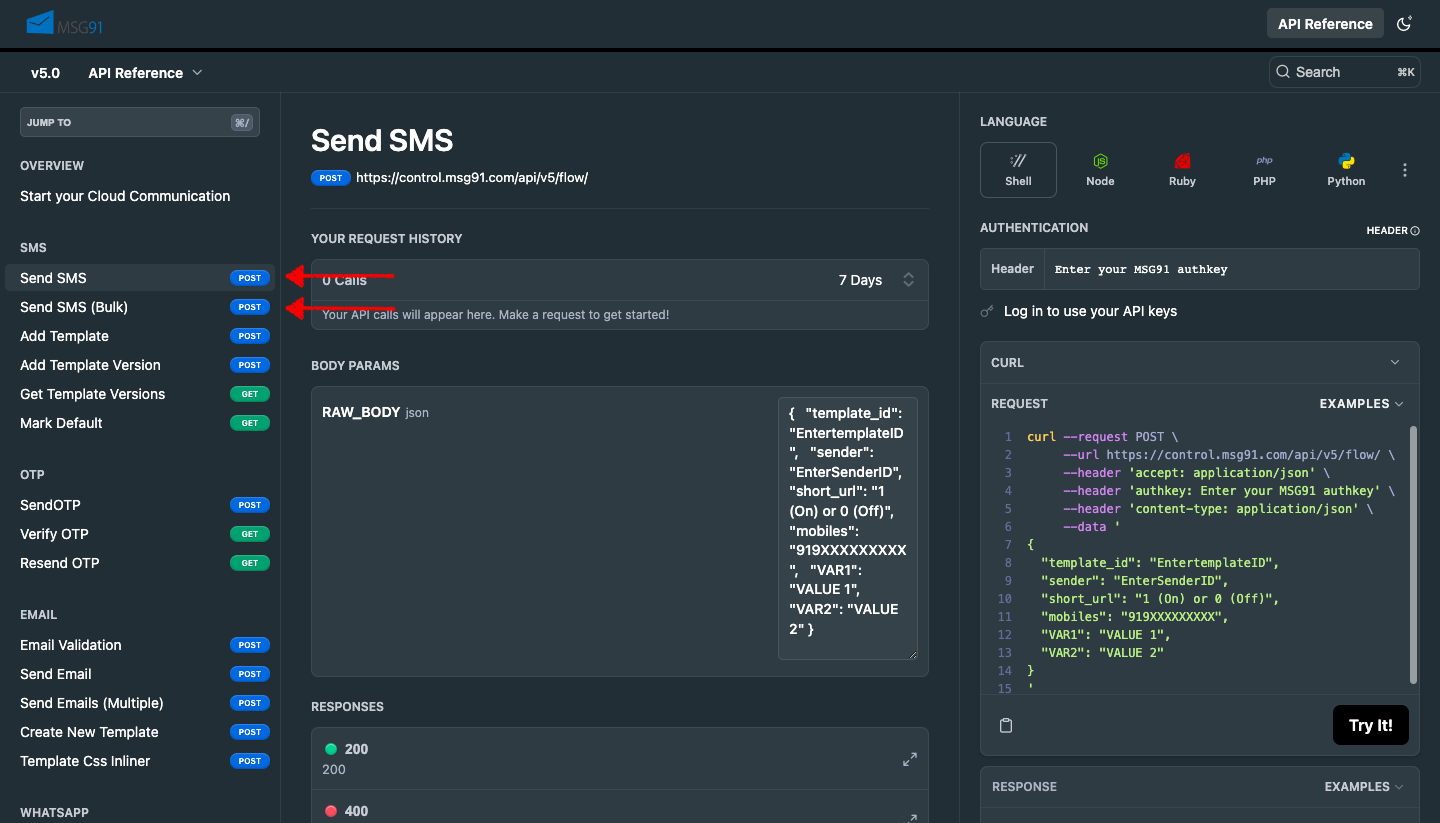
Task: Click the Send SMS page heading
Action: coord(382,140)
